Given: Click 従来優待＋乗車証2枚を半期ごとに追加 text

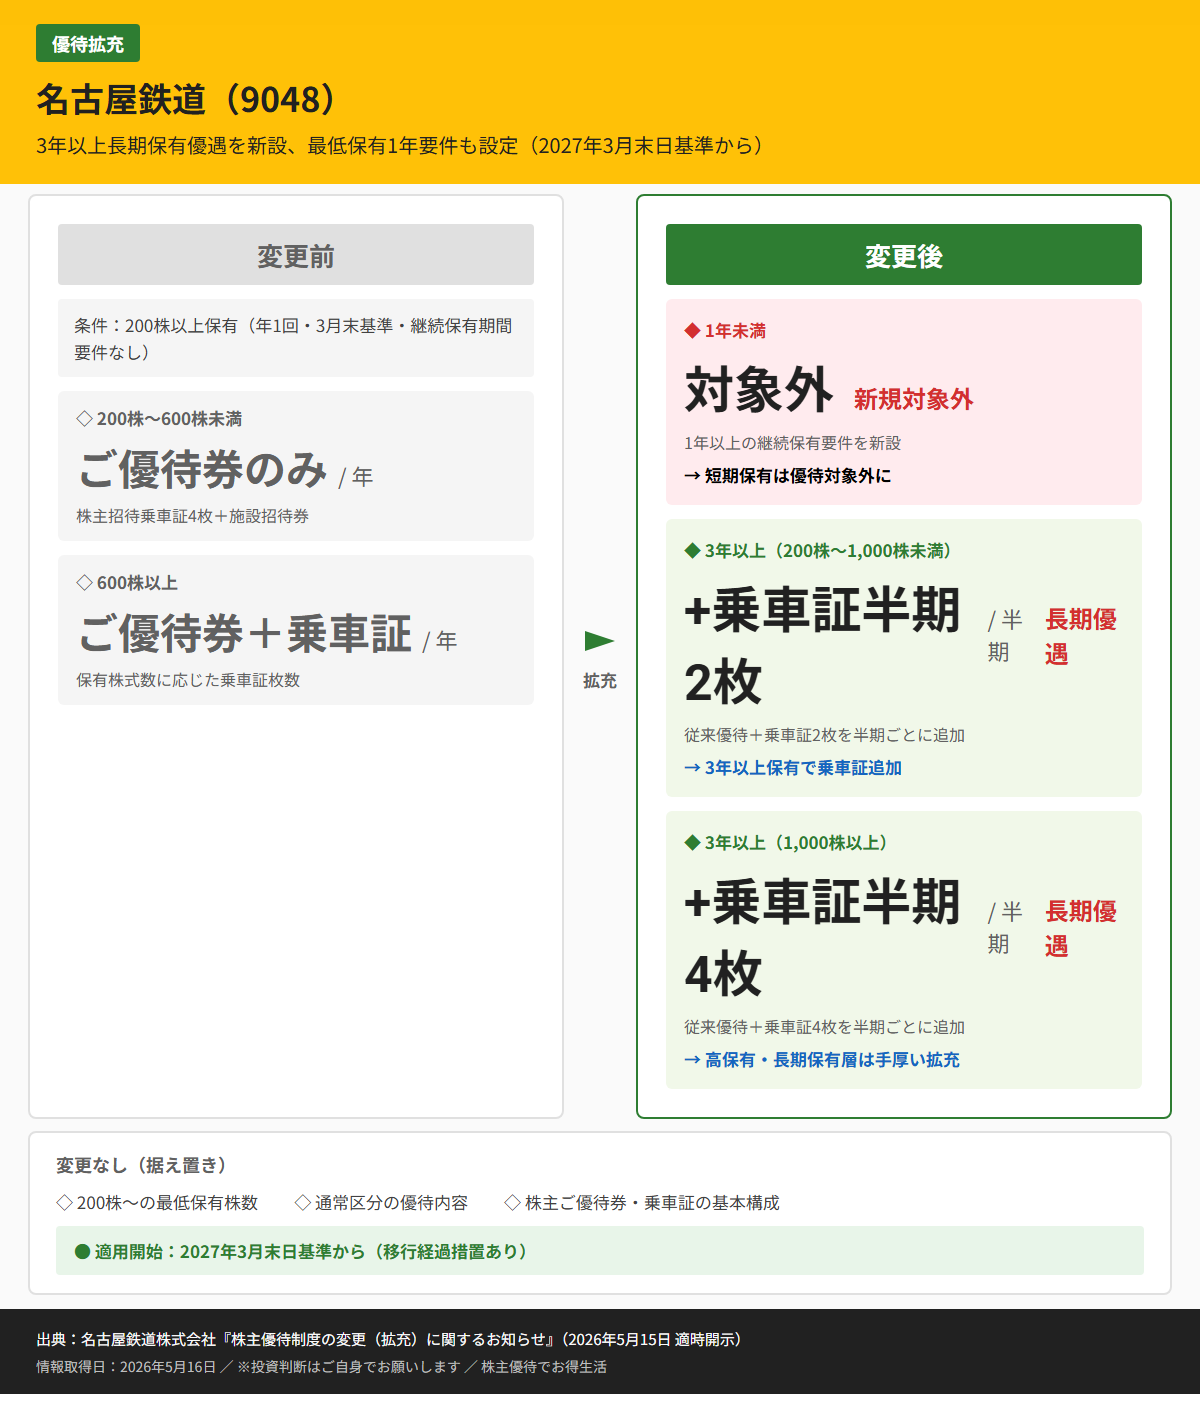Looking at the screenshot, I should [825, 735].
